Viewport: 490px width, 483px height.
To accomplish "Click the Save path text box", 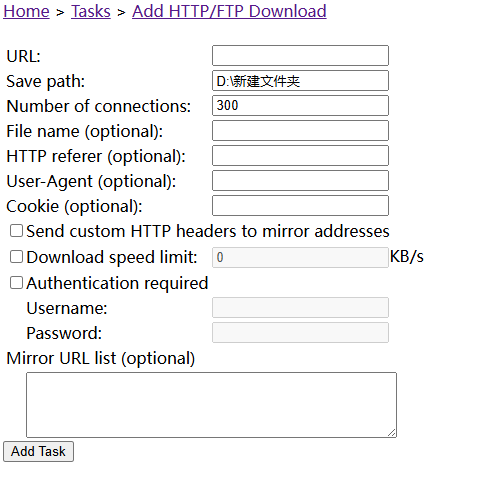I will [x=300, y=81].
